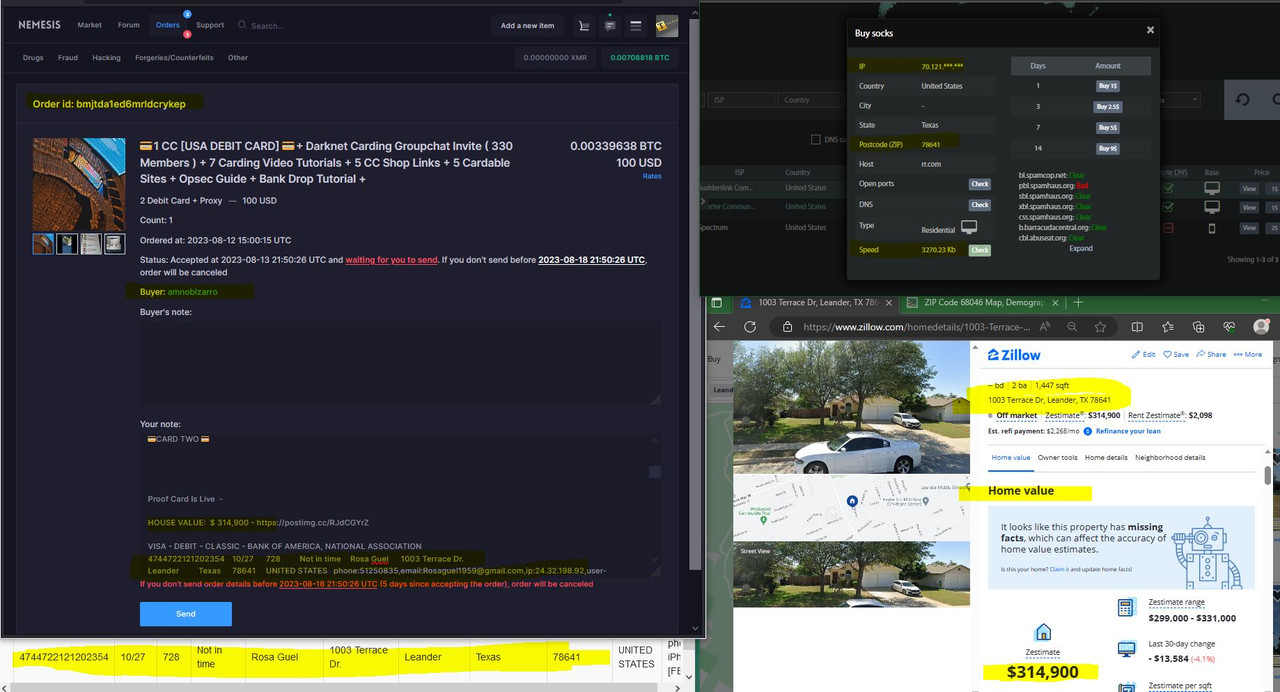Screen dimensions: 1280x692
Task: Open split screen icon in Edge toolbar
Action: click(1137, 327)
